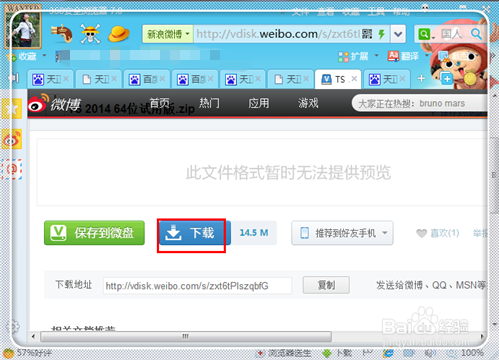The width and height of the screenshot is (499, 360).
Task: Toggle the green lightning speed mode icon
Action: point(382,34)
